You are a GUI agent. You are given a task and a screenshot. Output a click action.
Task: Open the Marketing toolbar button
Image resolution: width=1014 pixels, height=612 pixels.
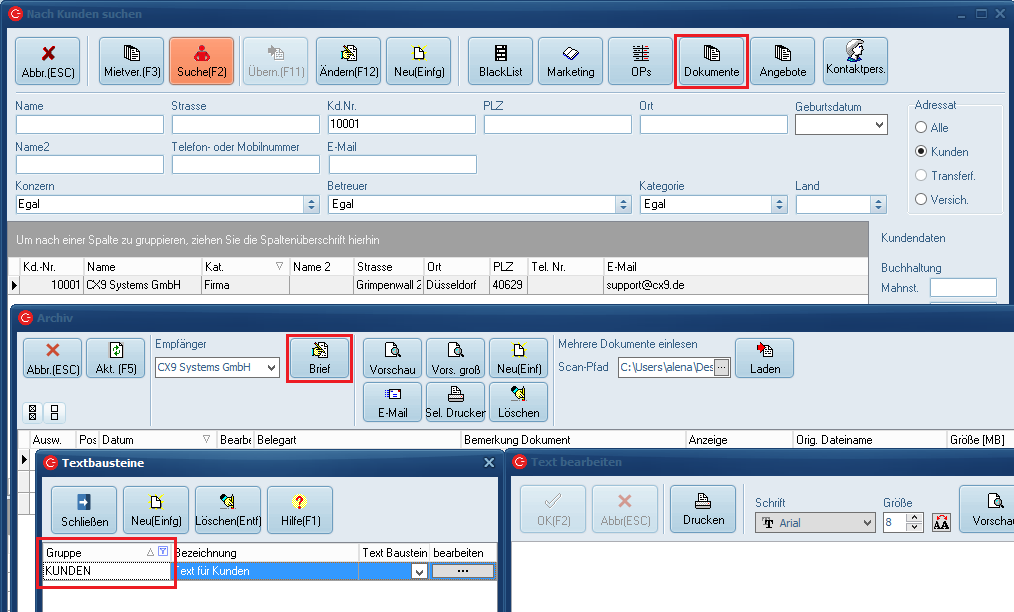point(570,62)
